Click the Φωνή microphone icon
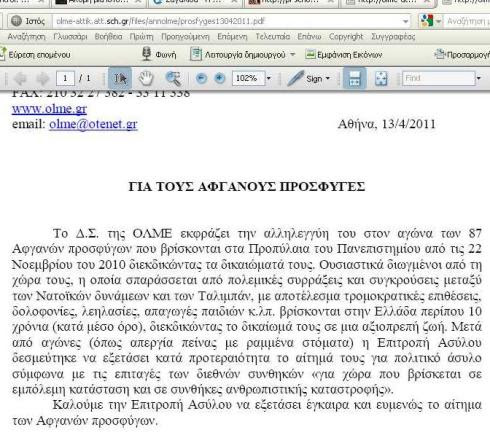 coord(146,54)
